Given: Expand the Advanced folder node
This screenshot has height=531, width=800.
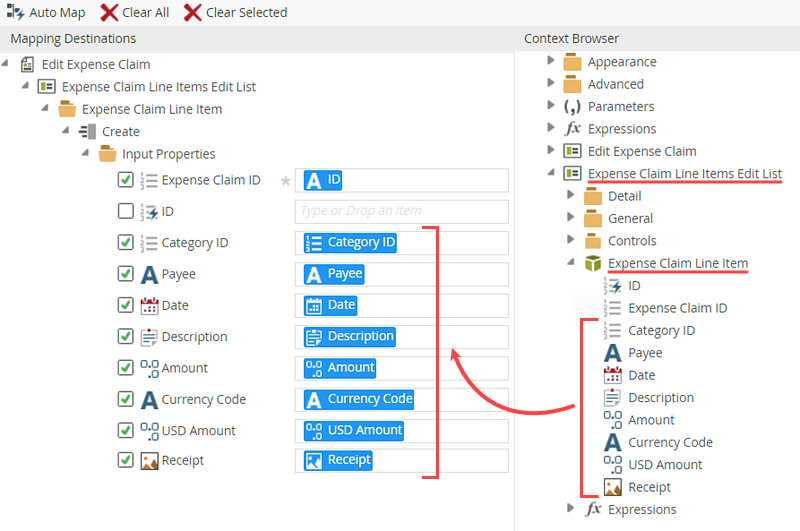Looking at the screenshot, I should point(551,84).
